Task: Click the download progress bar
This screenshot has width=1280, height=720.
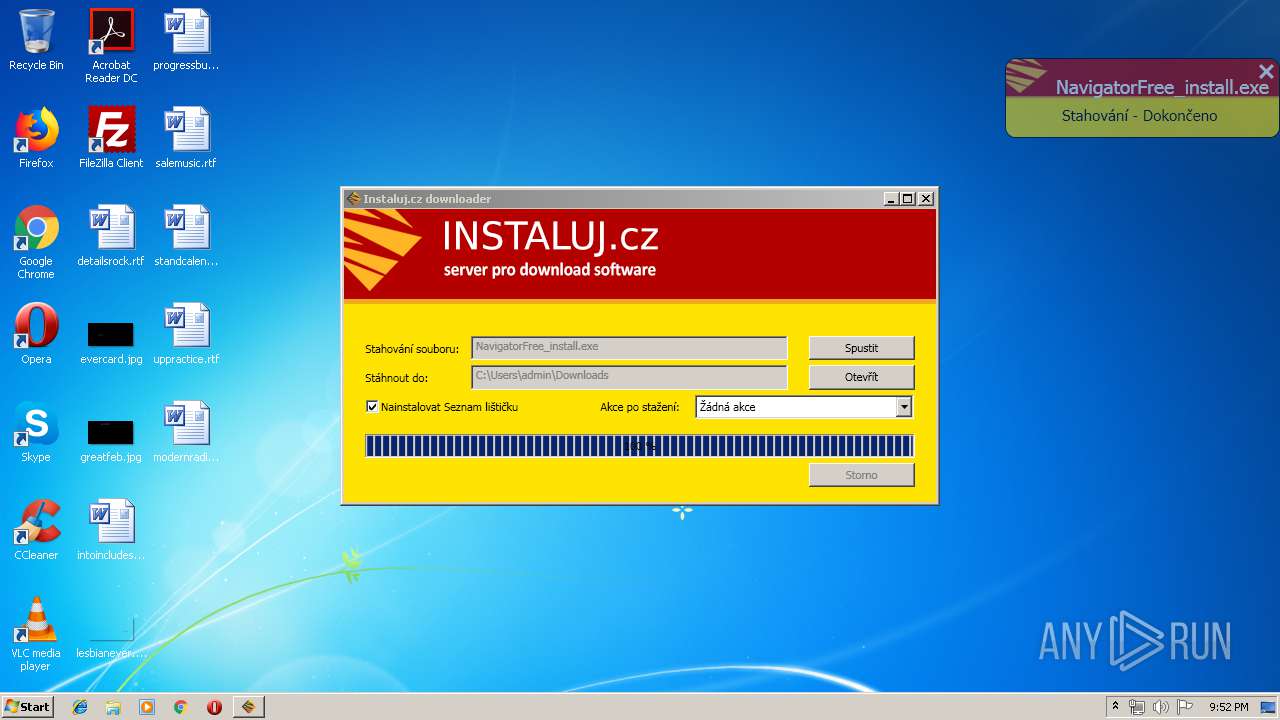Action: pos(639,446)
